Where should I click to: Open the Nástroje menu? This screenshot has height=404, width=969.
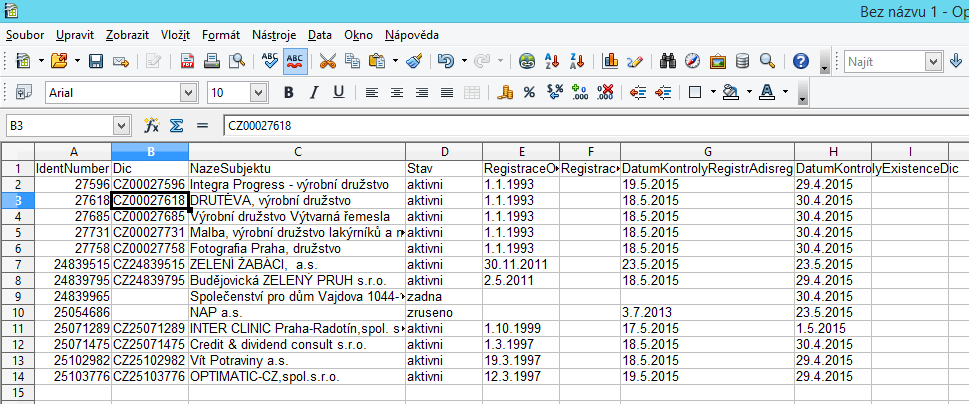(274, 35)
